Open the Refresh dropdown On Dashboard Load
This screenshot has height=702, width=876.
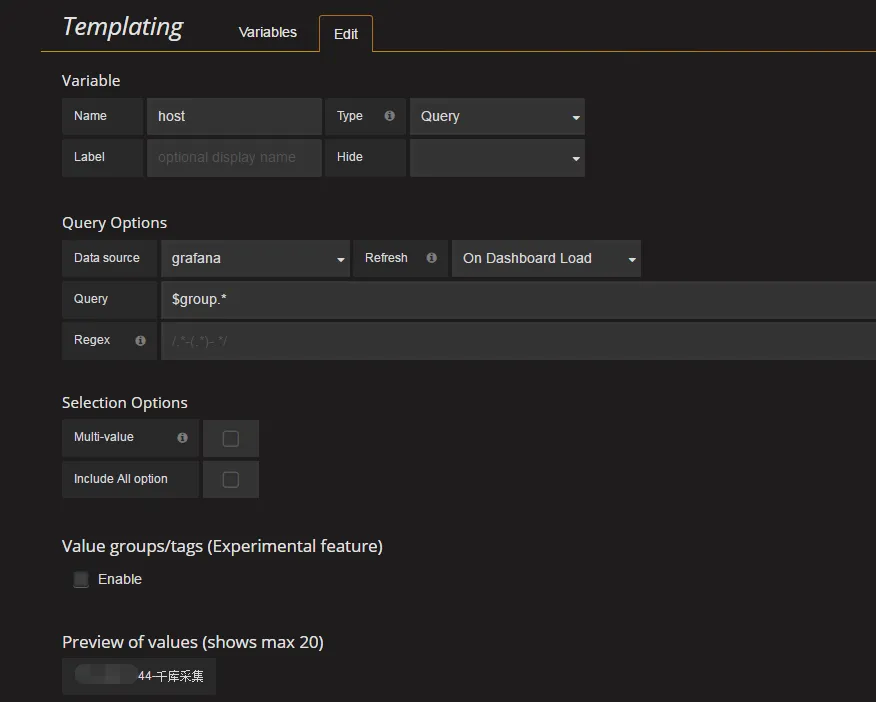pos(546,259)
